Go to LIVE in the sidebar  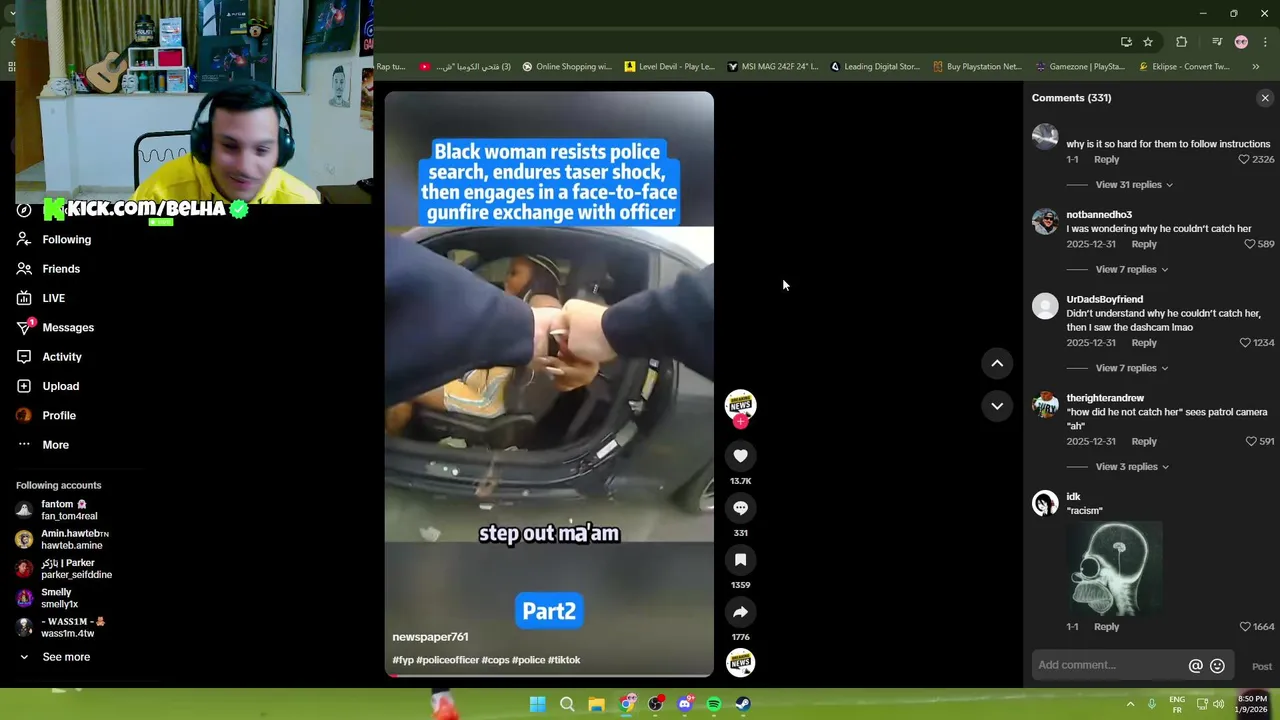coord(53,298)
